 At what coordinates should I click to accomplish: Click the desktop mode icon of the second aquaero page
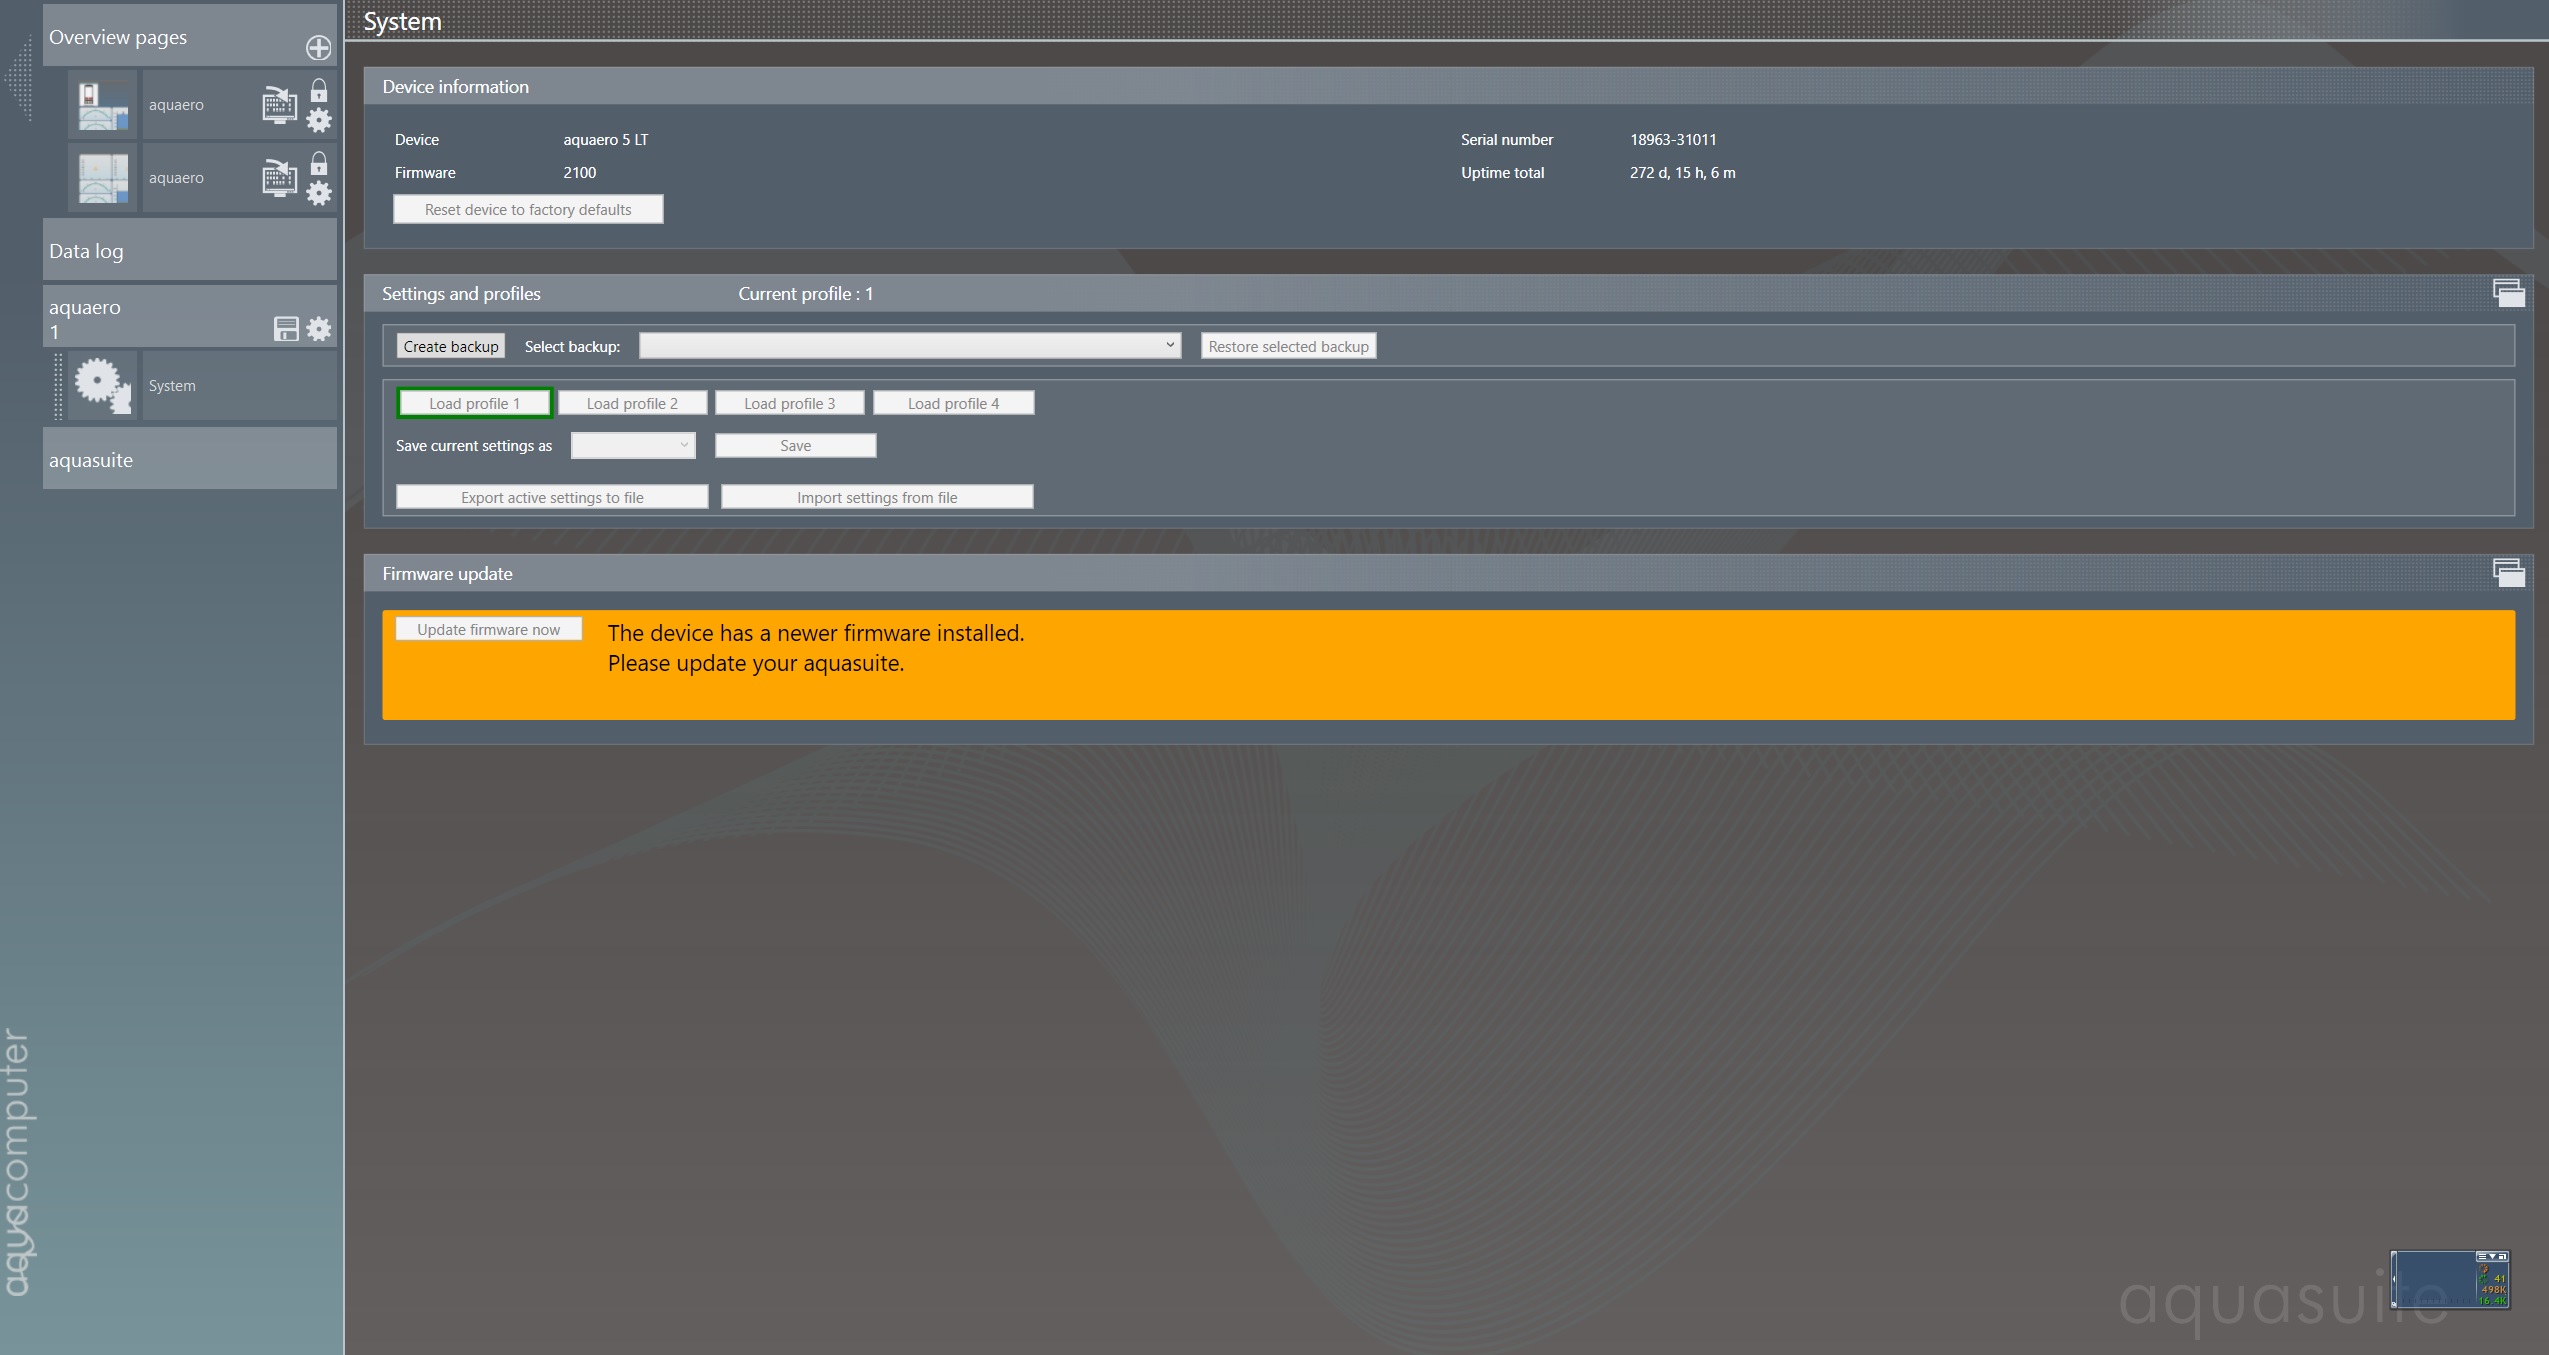pyautogui.click(x=280, y=178)
